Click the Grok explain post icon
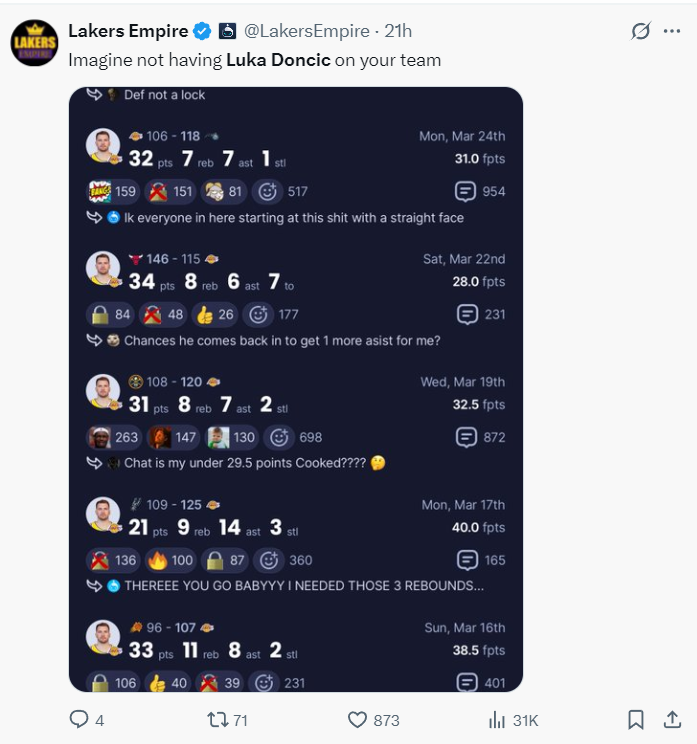Viewport: 697px width, 744px height. click(641, 31)
